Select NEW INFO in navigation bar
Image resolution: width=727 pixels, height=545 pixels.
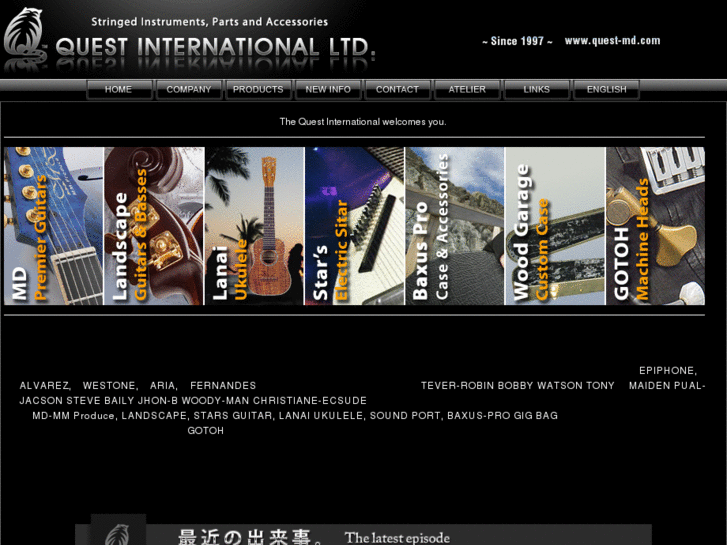[328, 90]
